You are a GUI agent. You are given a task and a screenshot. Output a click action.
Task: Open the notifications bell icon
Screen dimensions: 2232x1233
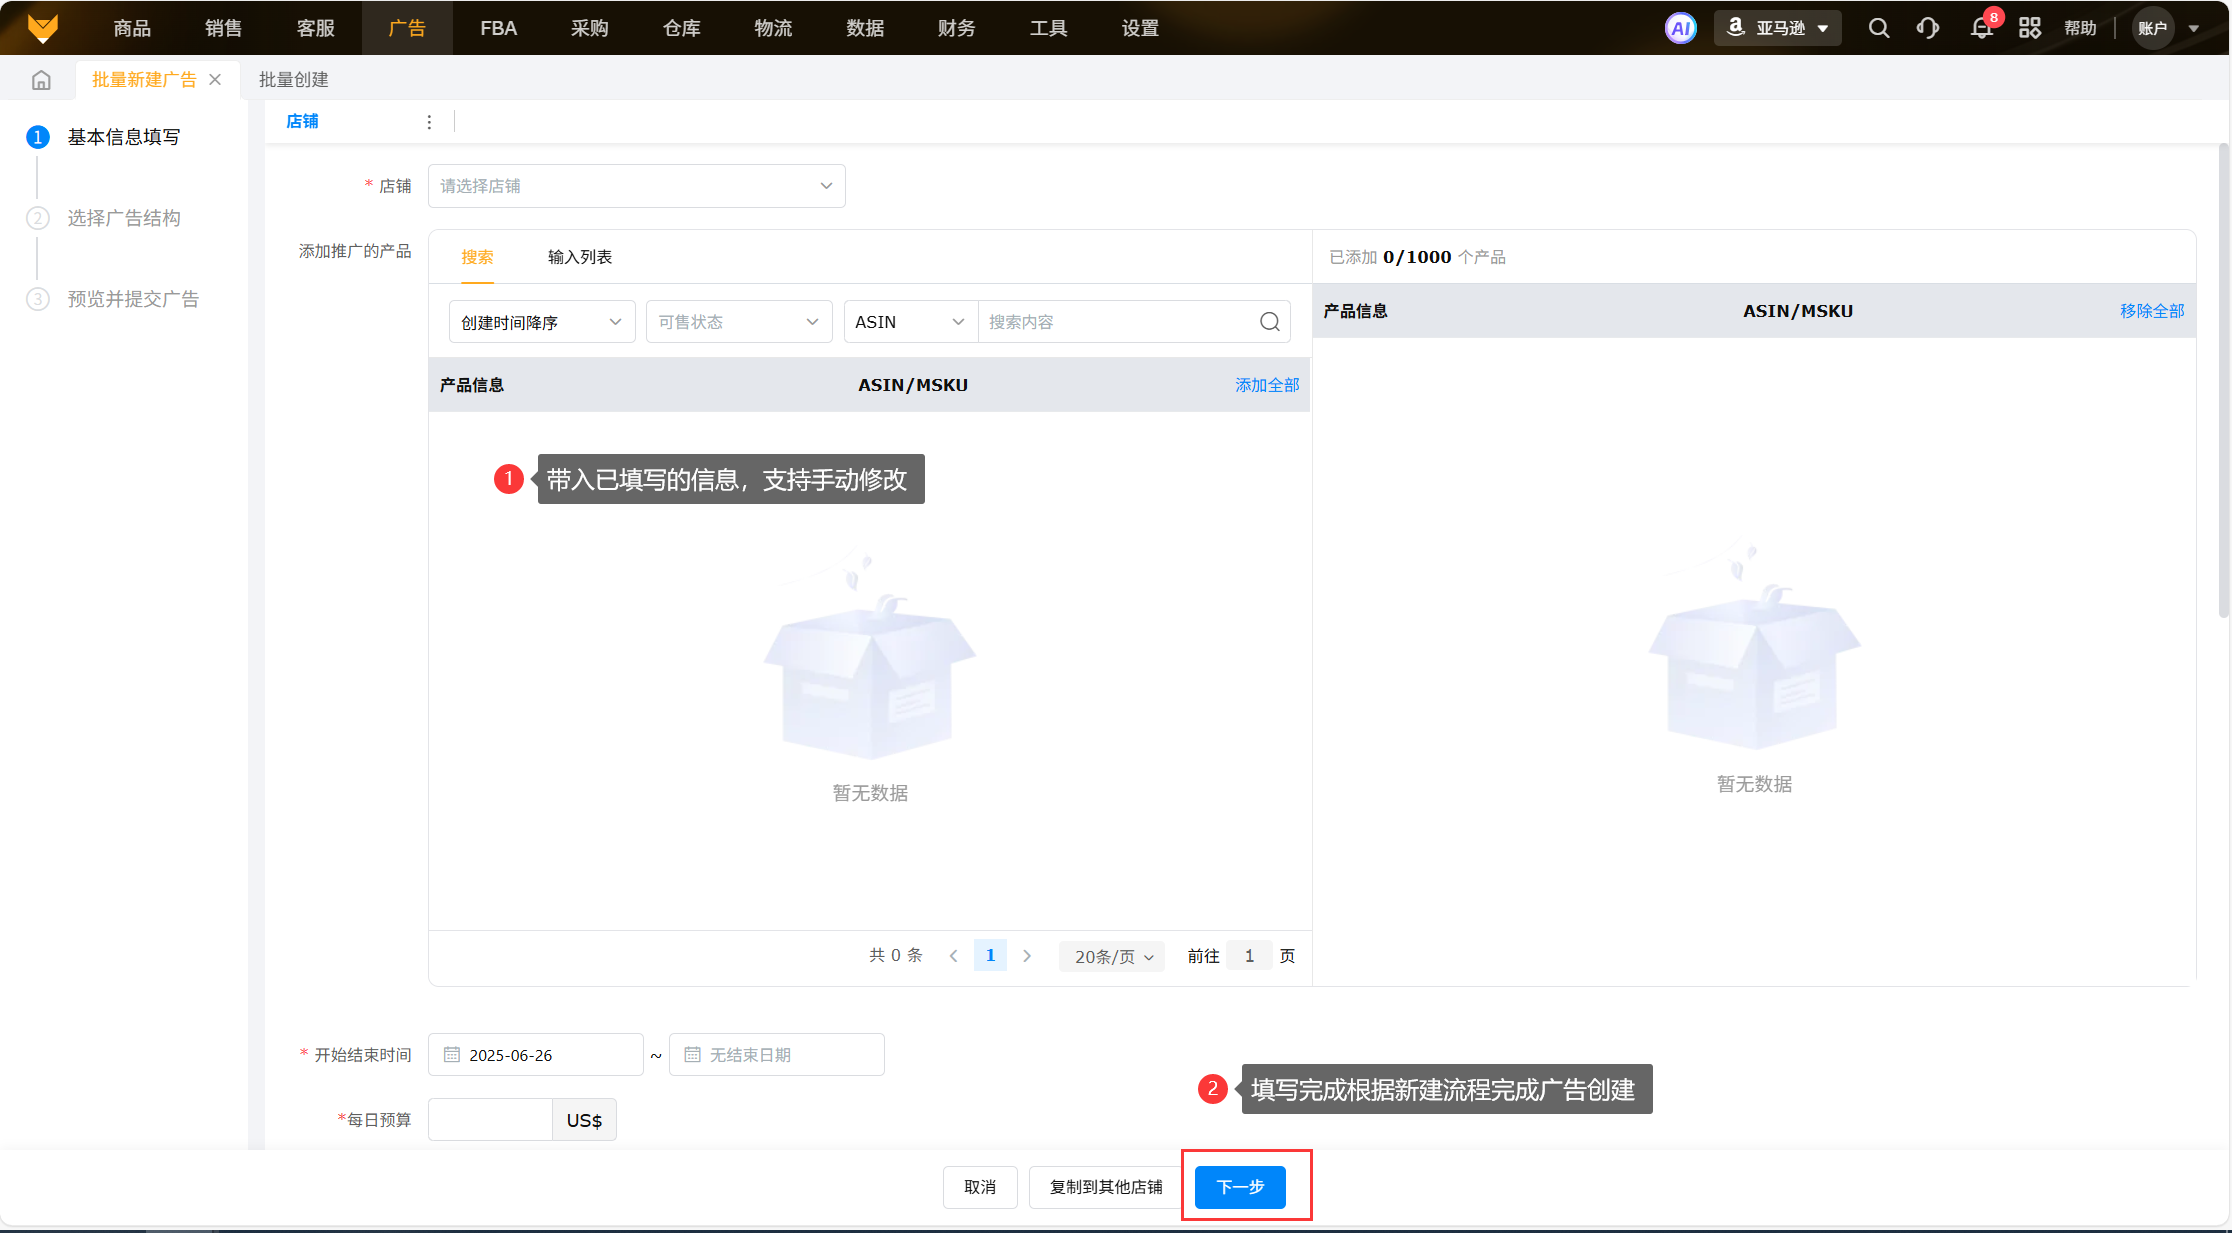click(1981, 28)
